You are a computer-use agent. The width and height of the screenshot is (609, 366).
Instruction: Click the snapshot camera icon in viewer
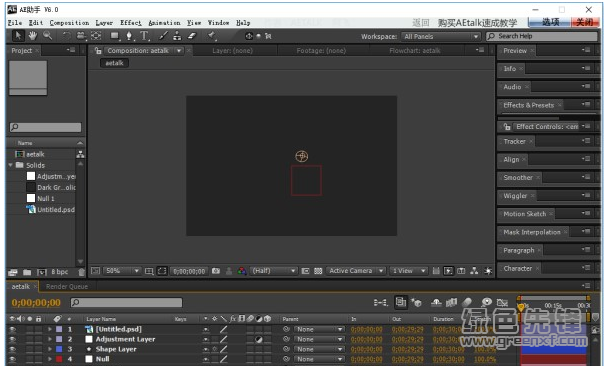tap(216, 271)
